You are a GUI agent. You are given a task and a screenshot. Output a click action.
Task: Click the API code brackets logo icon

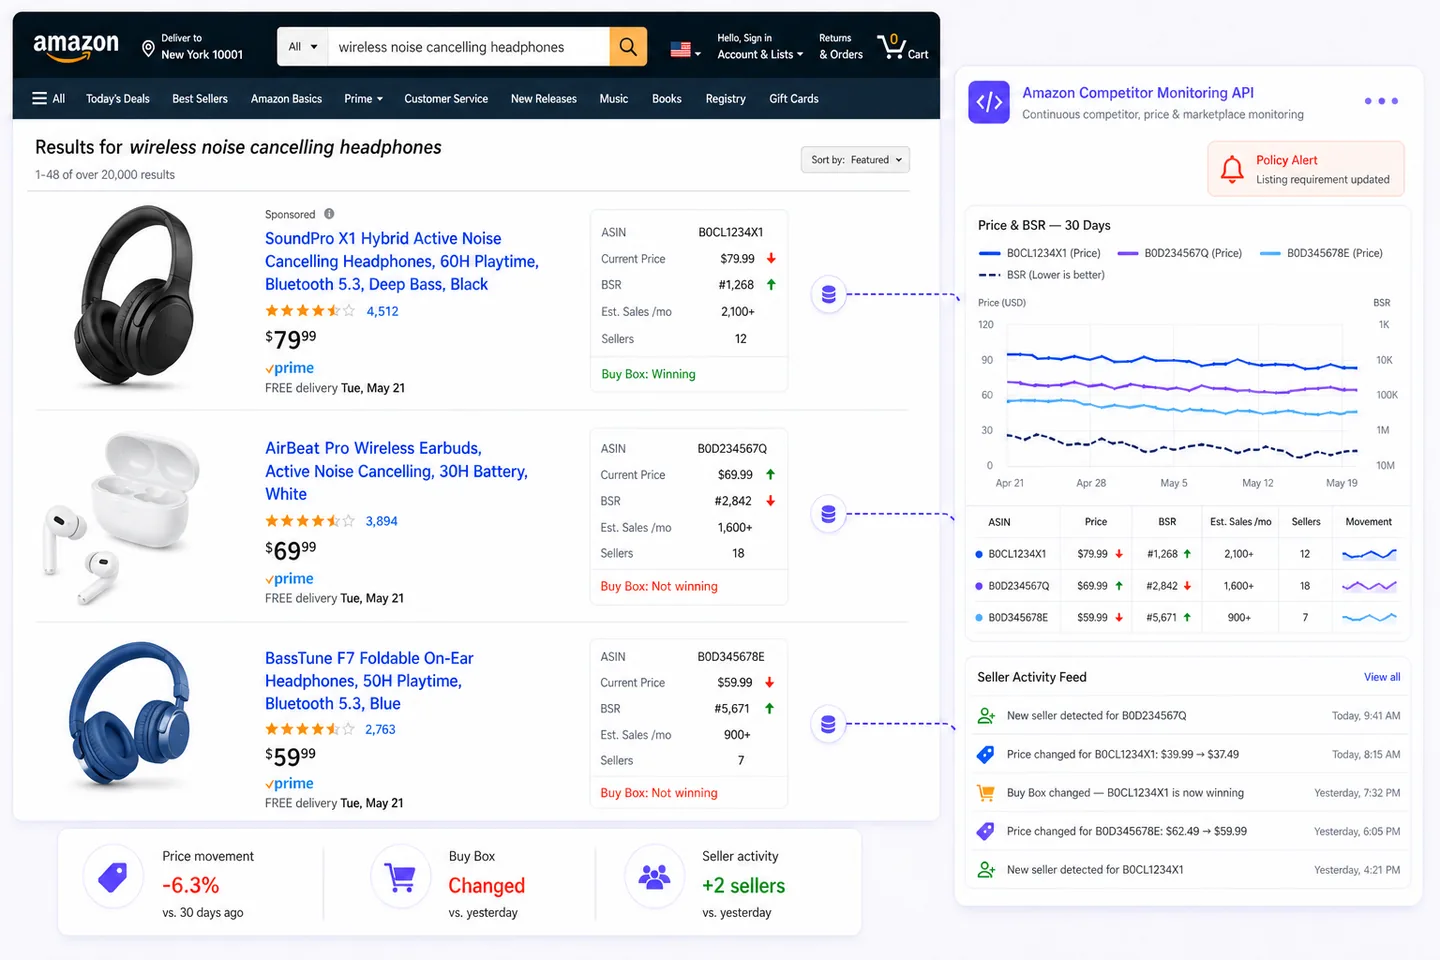pyautogui.click(x=989, y=102)
